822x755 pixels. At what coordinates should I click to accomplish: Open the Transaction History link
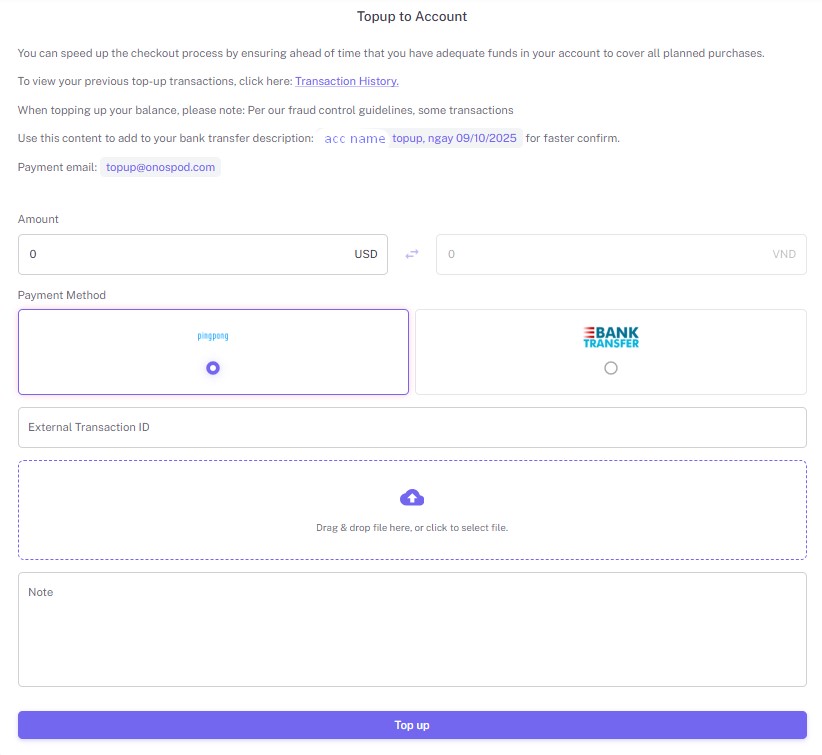point(347,81)
